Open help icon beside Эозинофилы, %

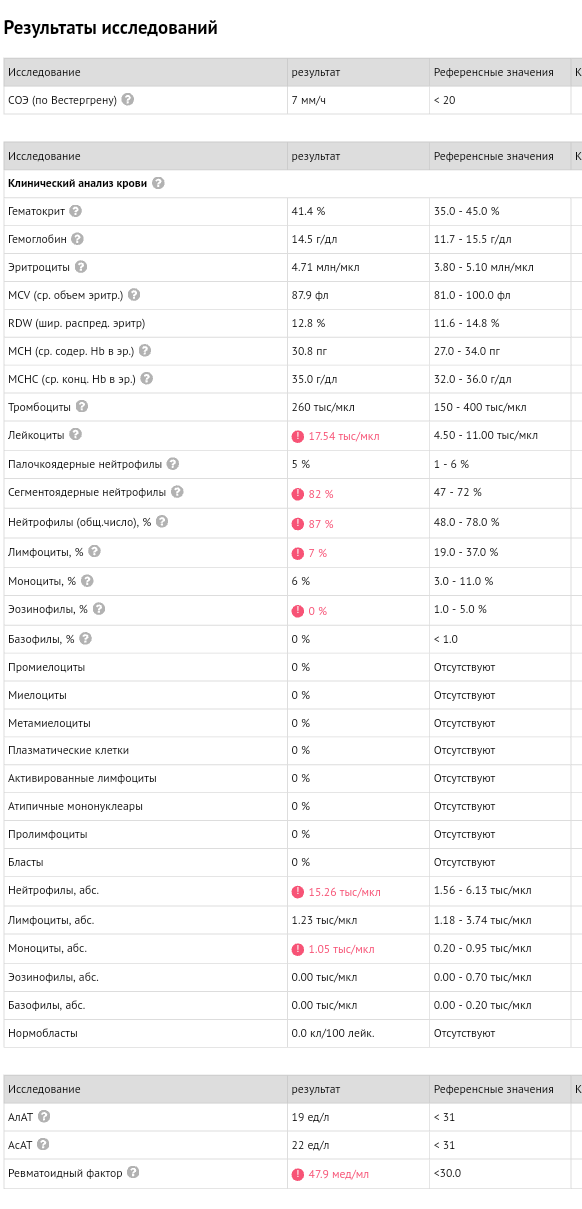(x=99, y=608)
